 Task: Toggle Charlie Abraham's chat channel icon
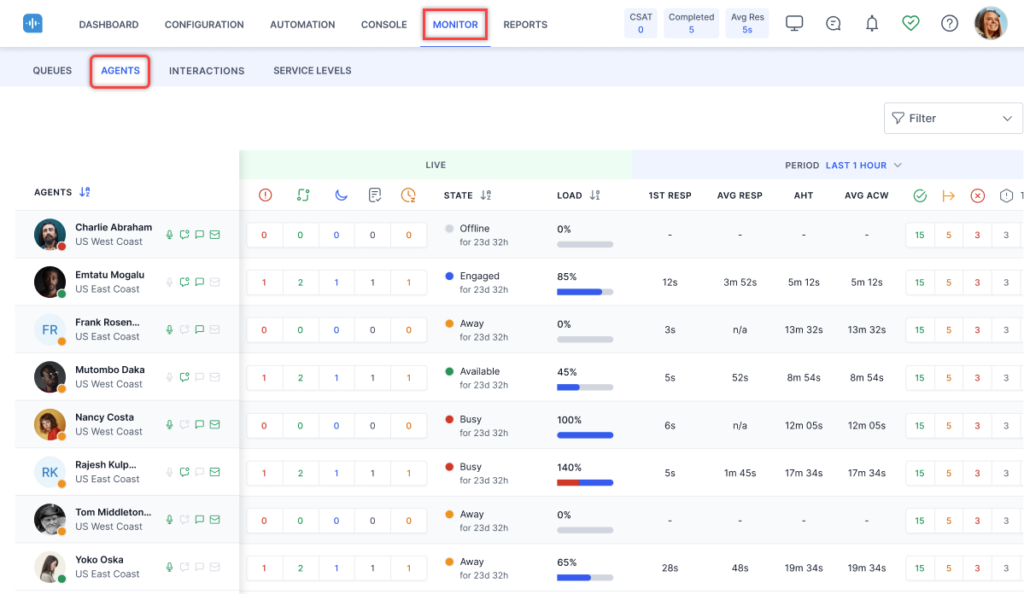click(x=198, y=234)
